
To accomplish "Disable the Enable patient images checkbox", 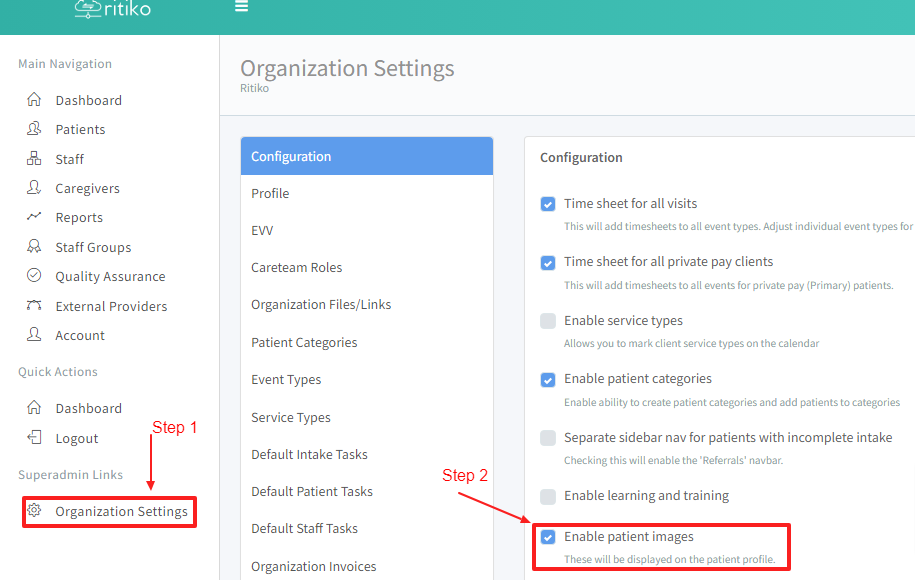I will coord(548,537).
